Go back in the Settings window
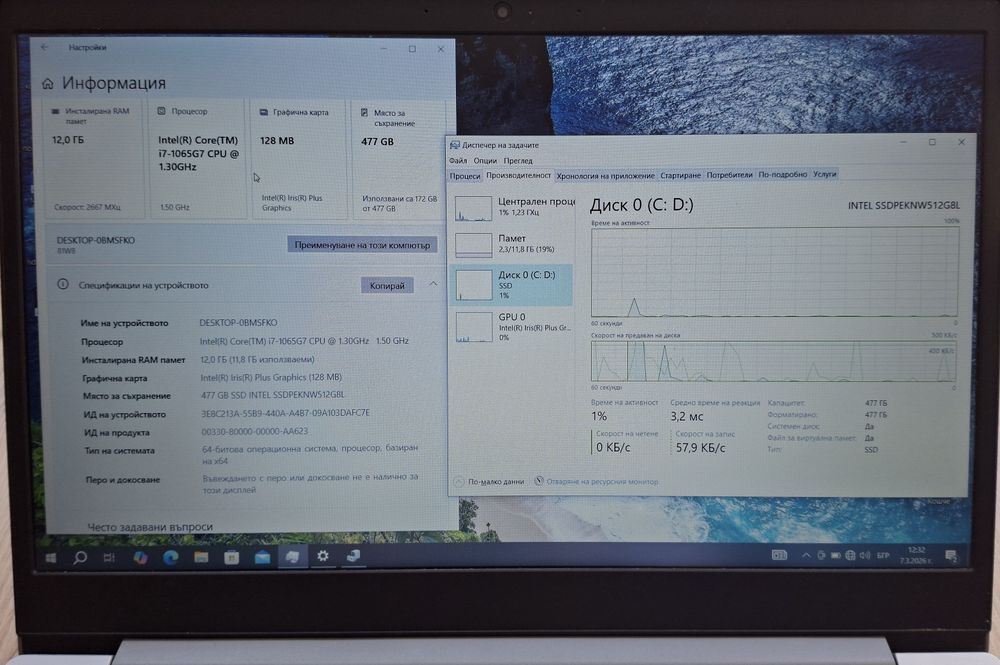 45,47
